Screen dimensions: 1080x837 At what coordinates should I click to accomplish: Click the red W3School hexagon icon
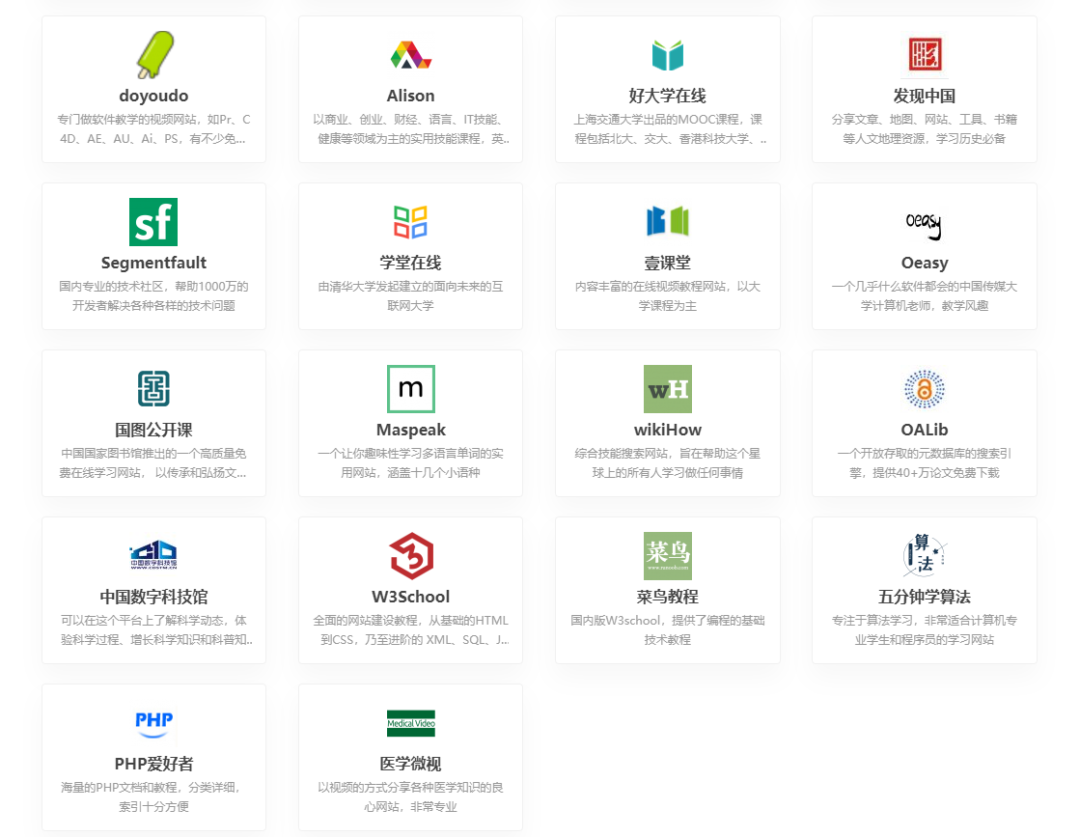[x=410, y=556]
